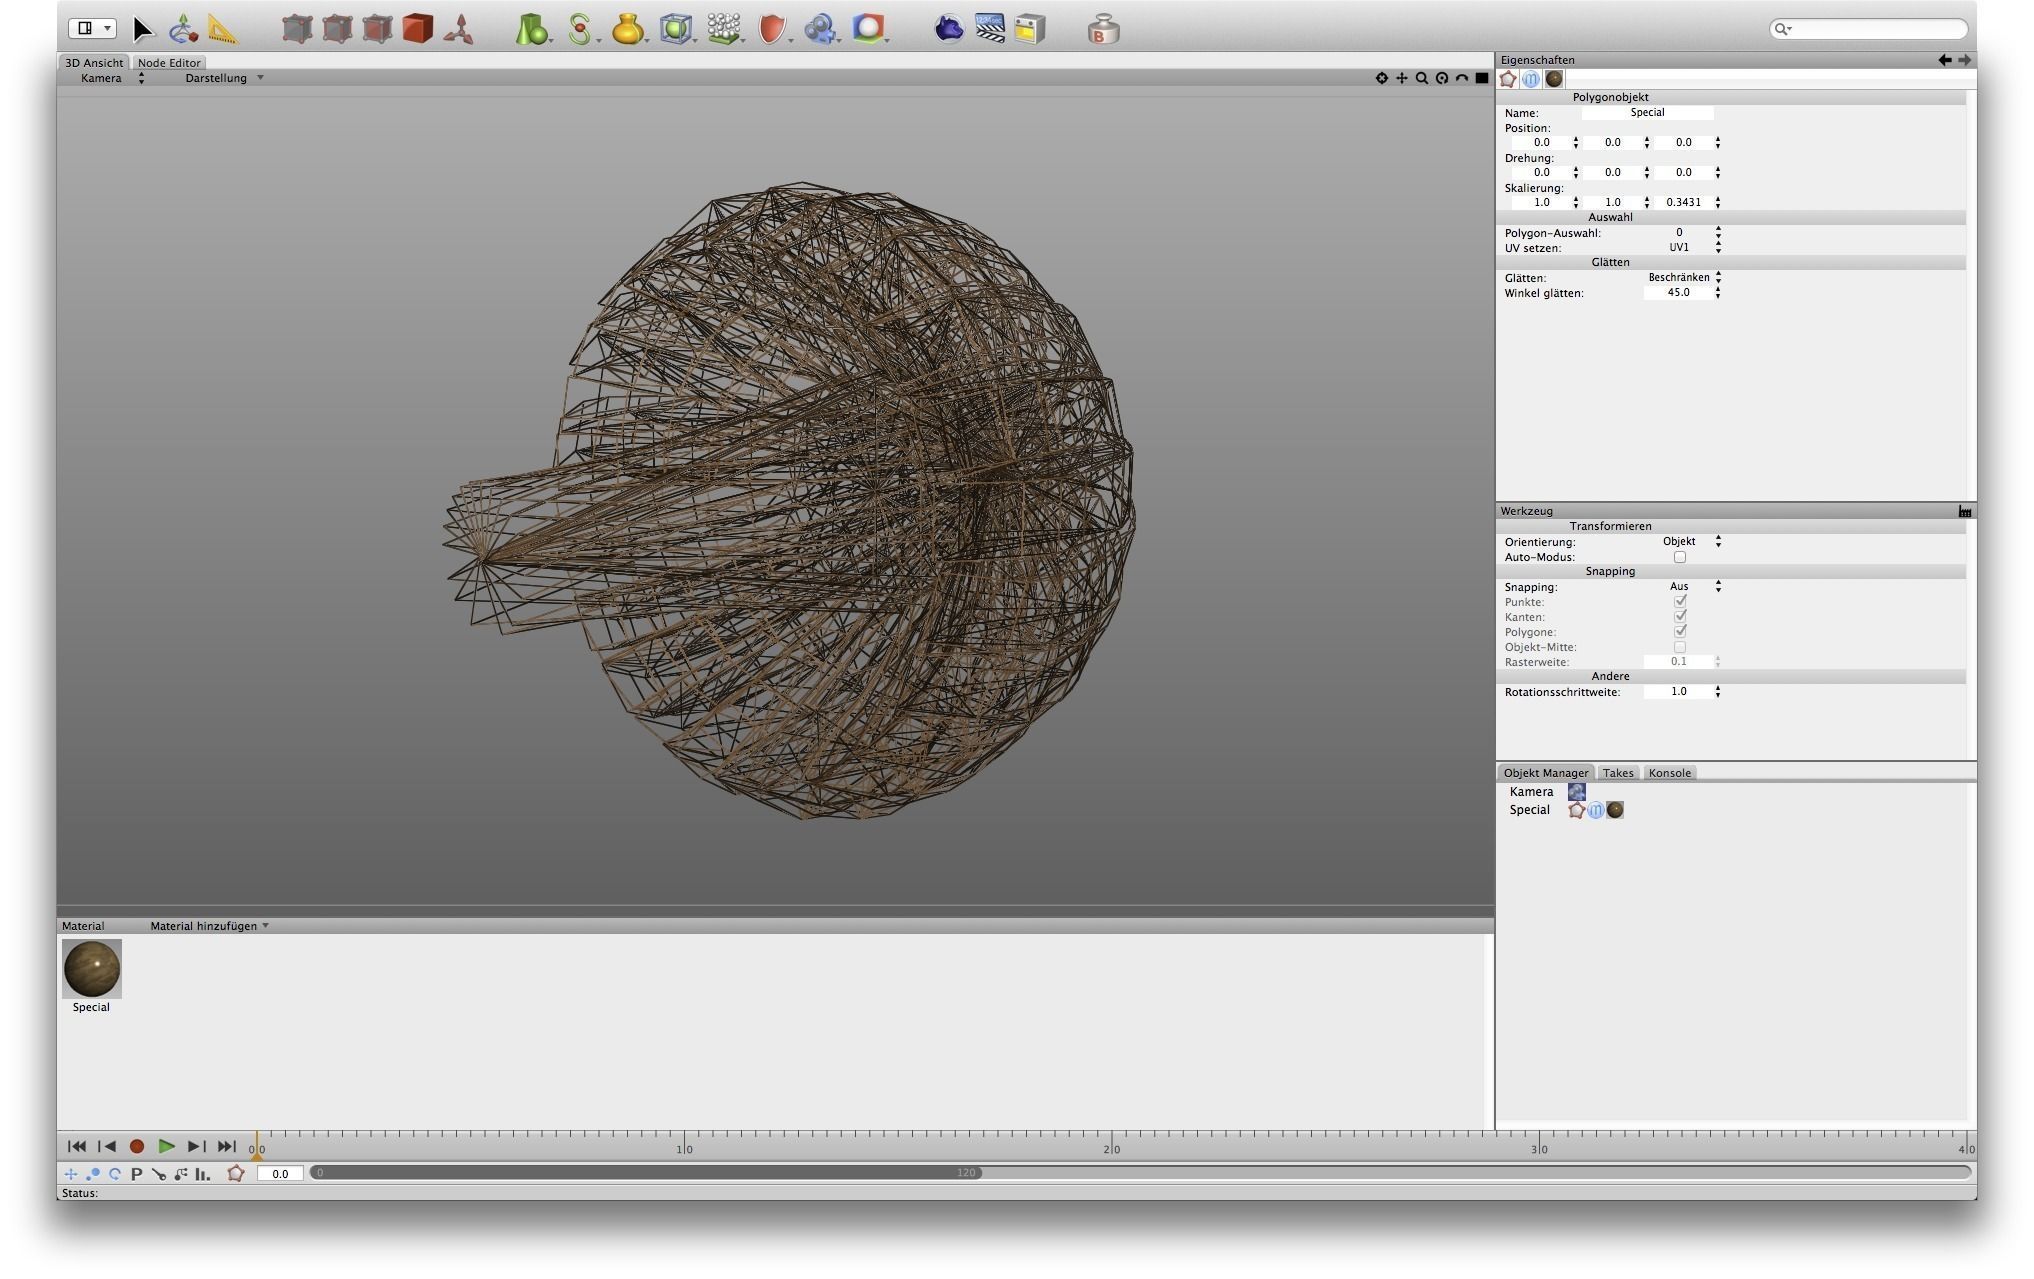2034x1279 pixels.
Task: Switch to solid red cube object mode
Action: click(x=417, y=29)
